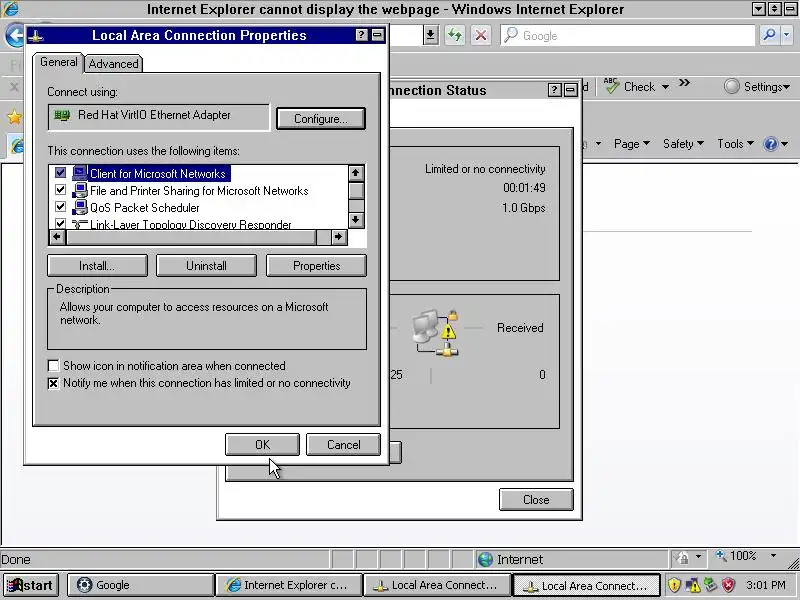Viewport: 800px width, 600px height.
Task: Click the Uninstall button
Action: [206, 266]
